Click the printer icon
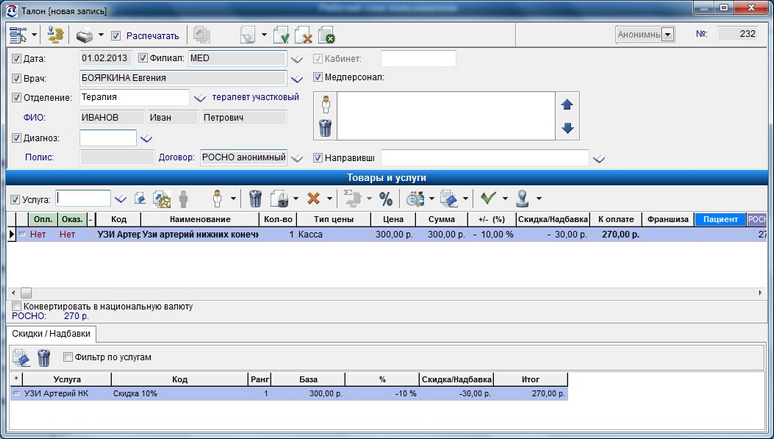Image resolution: width=774 pixels, height=439 pixels. [x=84, y=36]
